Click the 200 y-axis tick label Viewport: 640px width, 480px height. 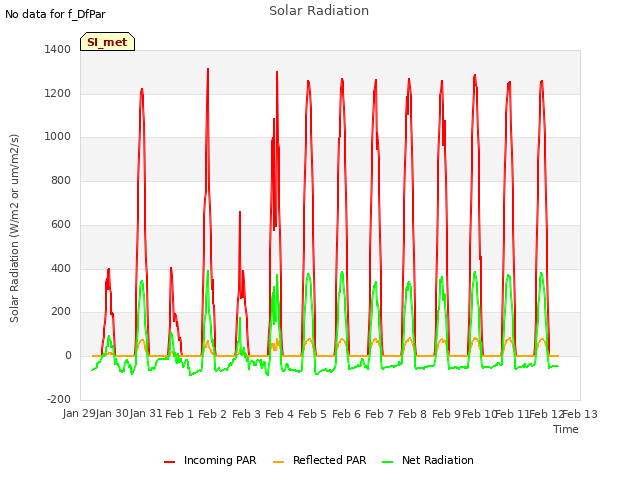coord(61,312)
